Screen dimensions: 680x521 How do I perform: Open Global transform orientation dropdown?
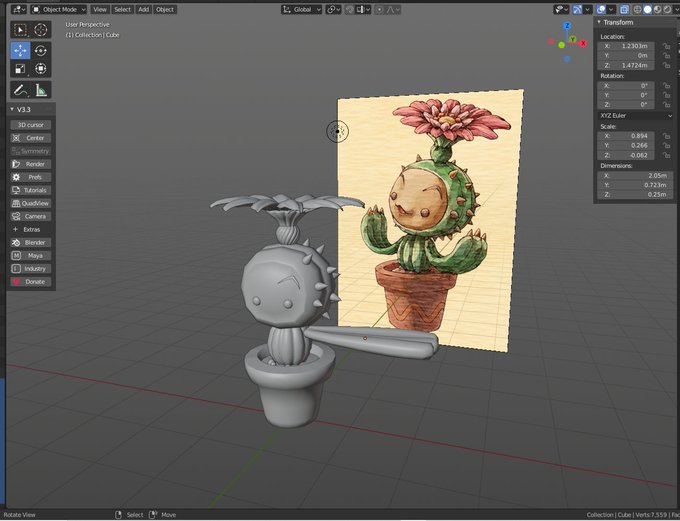click(x=301, y=9)
